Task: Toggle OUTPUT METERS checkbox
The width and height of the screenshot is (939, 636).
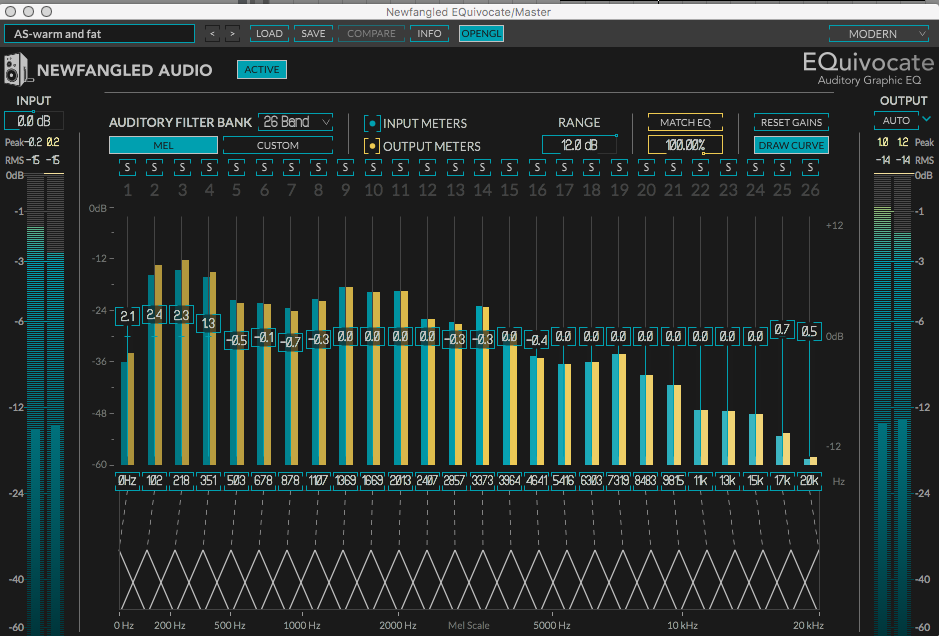Action: click(x=372, y=146)
